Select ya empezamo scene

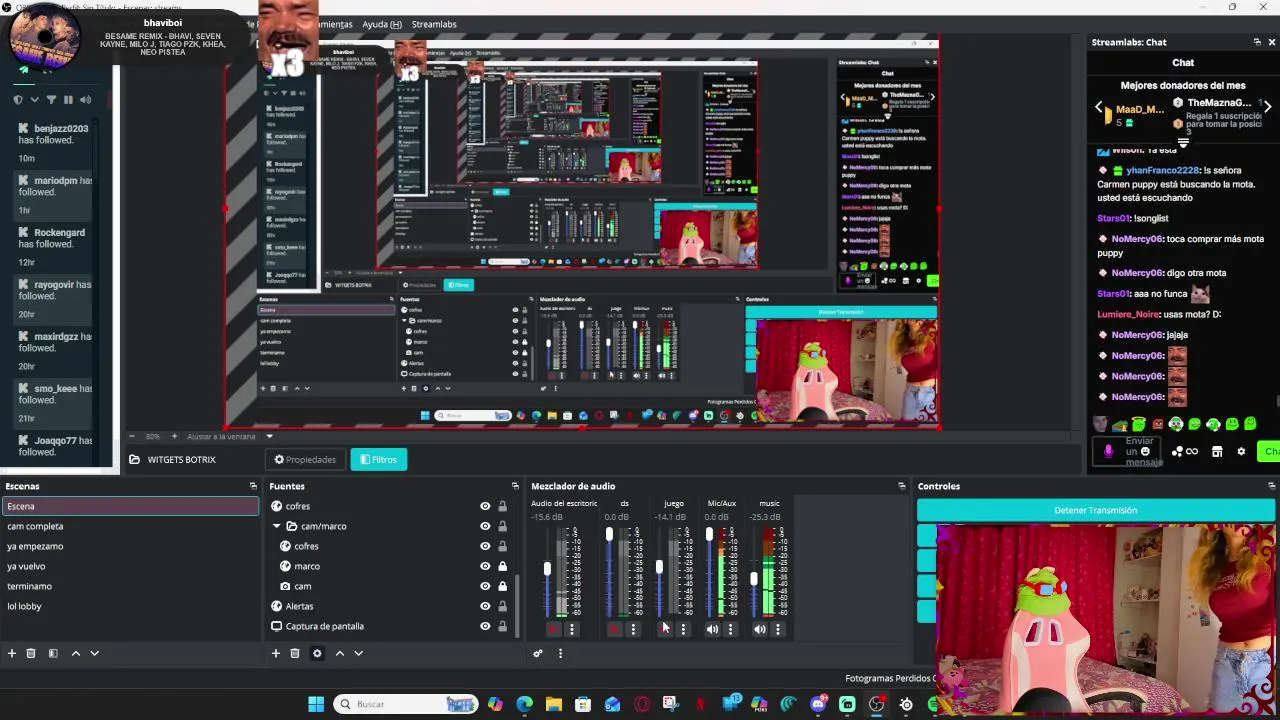[x=130, y=546]
